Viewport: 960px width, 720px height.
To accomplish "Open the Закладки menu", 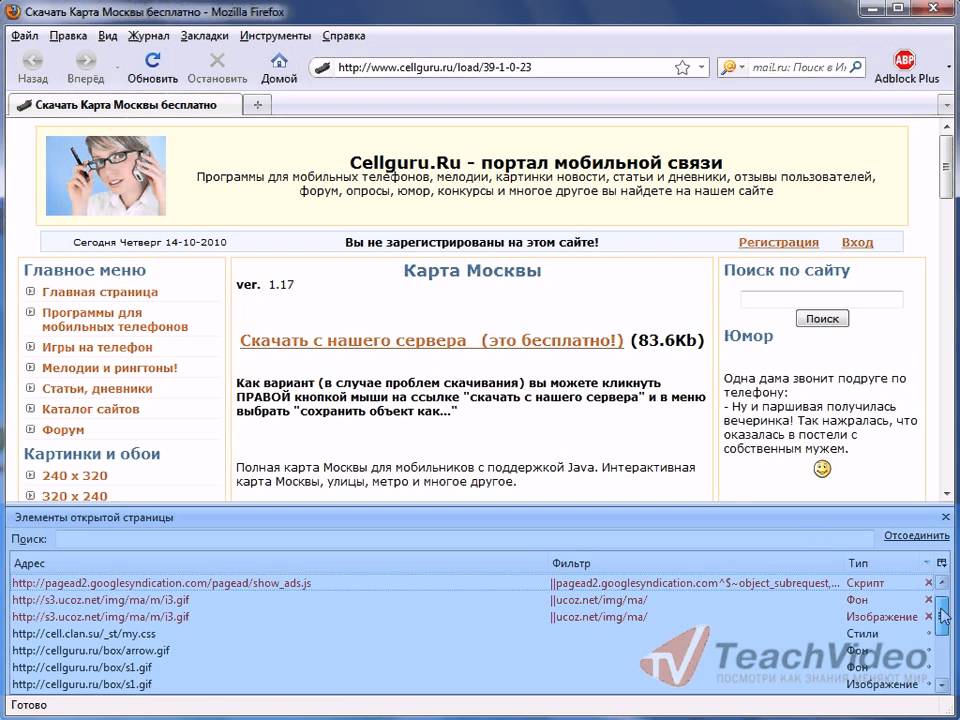I will (204, 36).
